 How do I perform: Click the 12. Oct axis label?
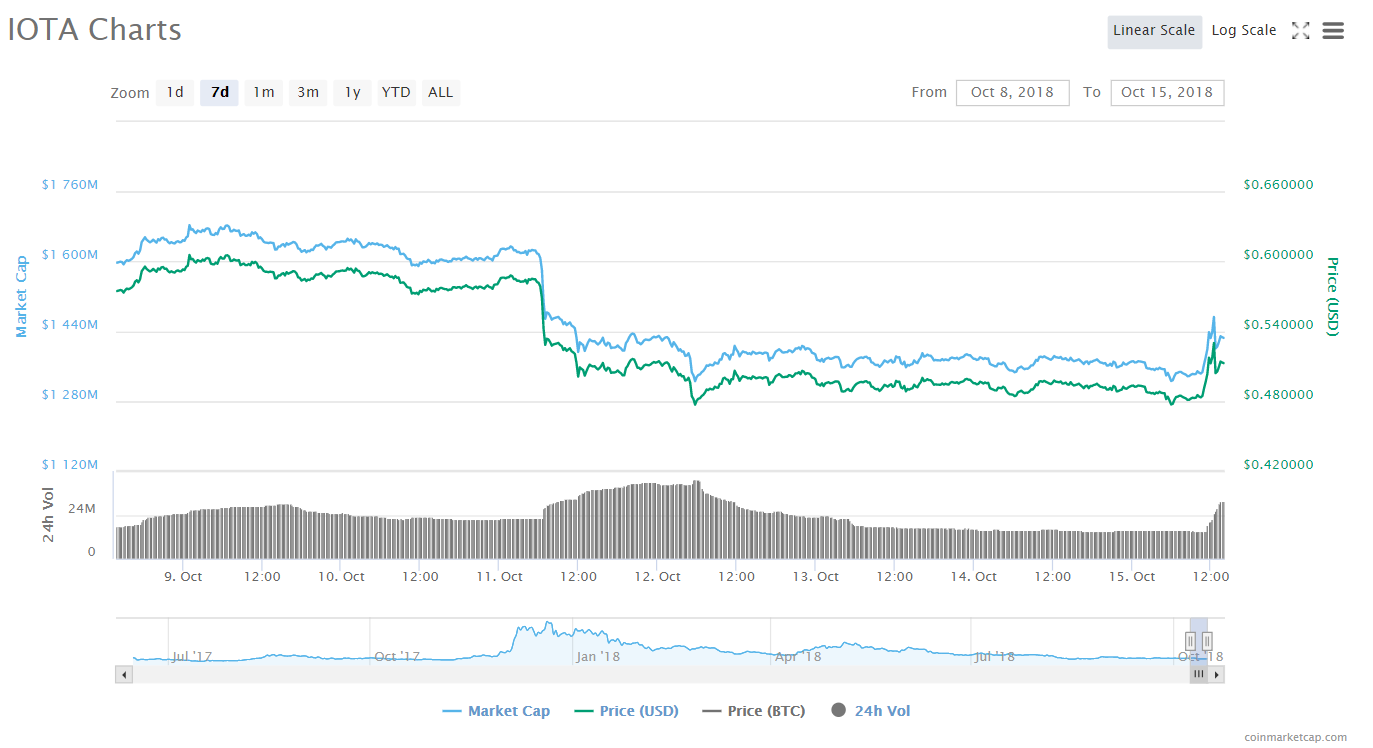click(x=658, y=576)
